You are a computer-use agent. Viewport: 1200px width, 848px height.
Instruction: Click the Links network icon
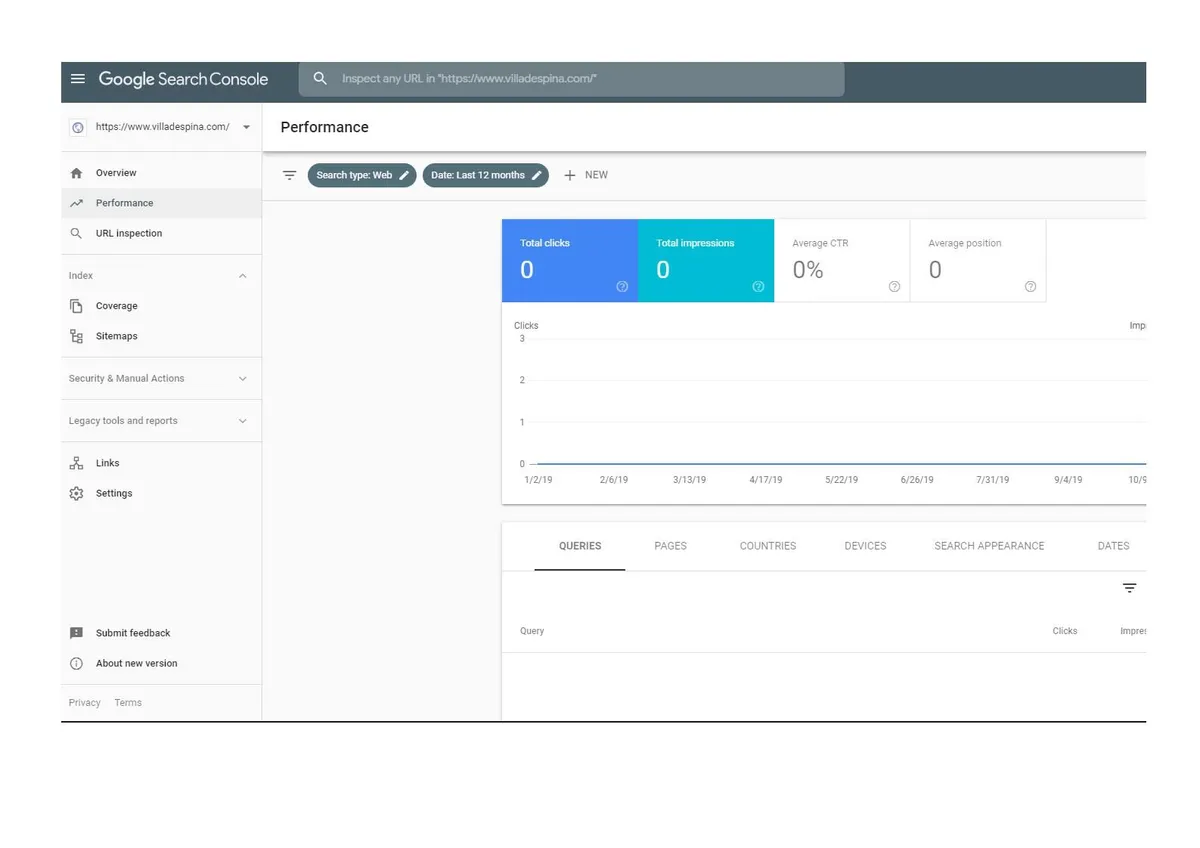click(77, 463)
